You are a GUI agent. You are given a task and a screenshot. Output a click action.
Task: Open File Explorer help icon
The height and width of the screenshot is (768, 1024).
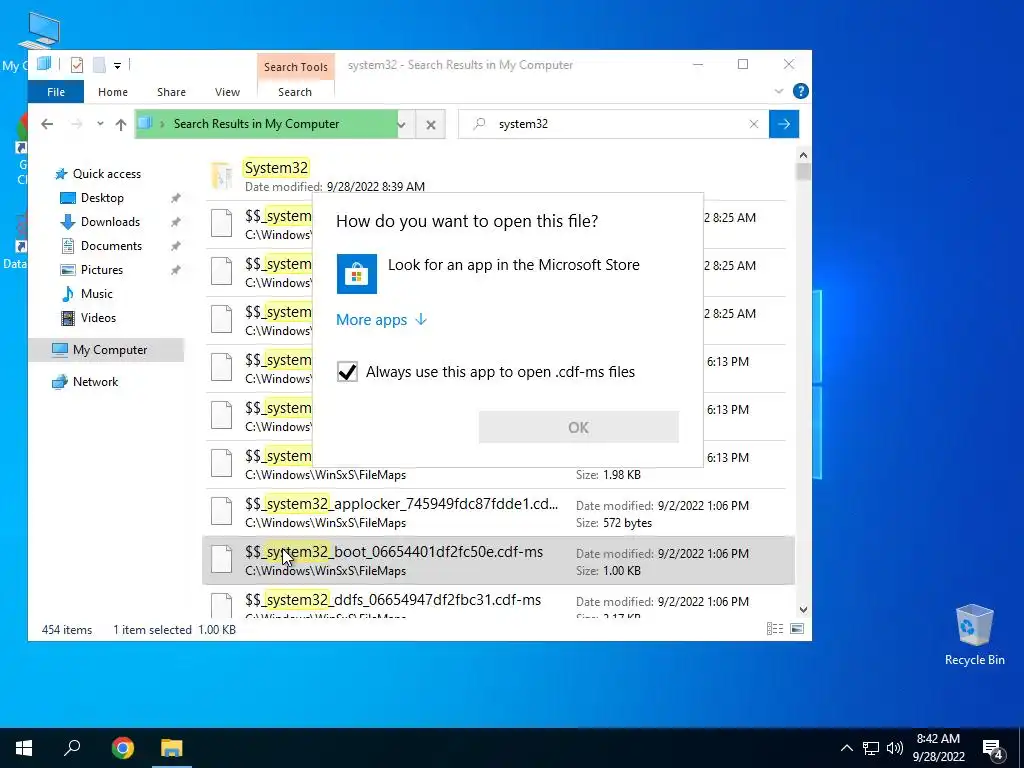click(801, 91)
